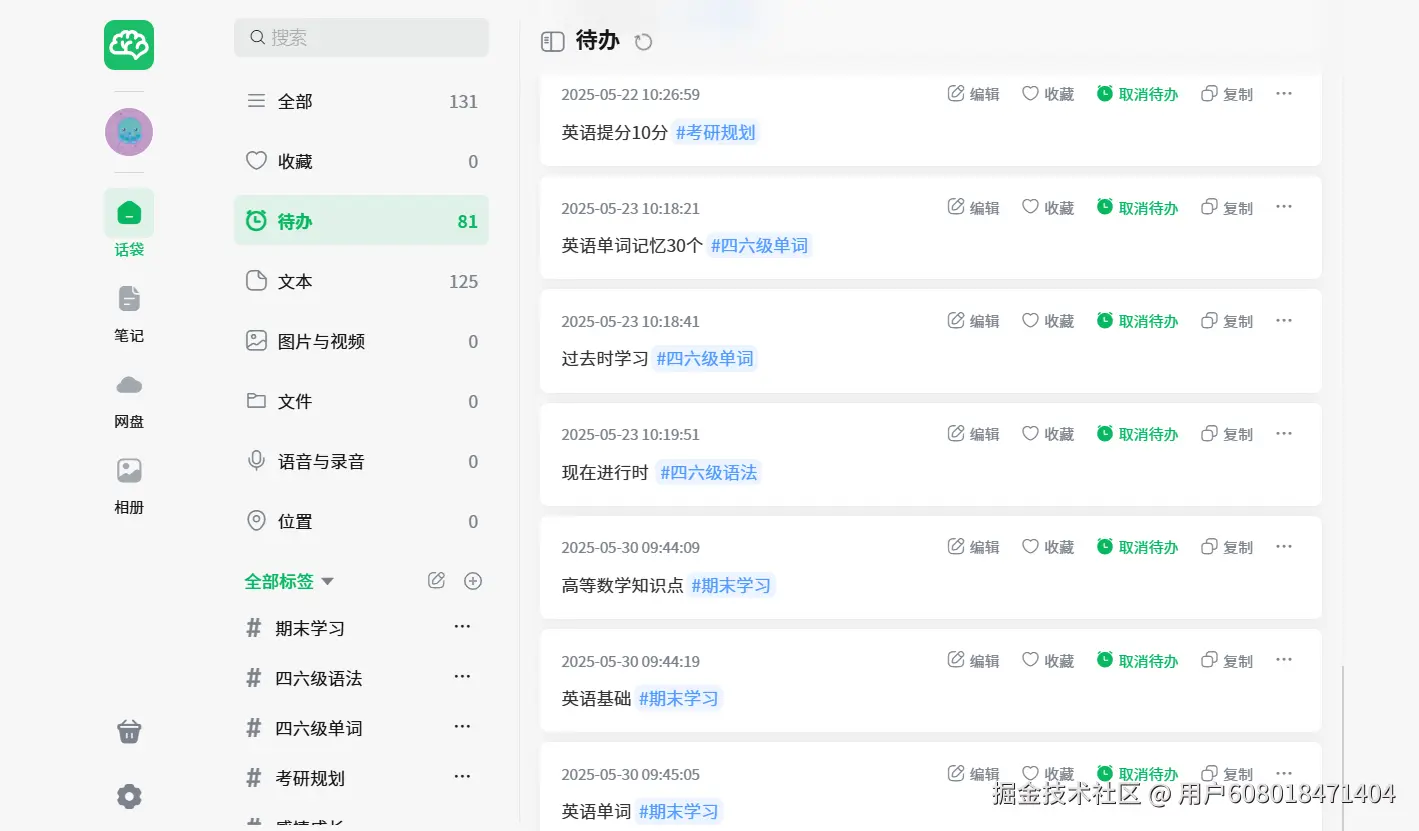Viewport: 1419px width, 831px height.
Task: Edit the 英语单词记忆30个 note
Action: click(973, 208)
